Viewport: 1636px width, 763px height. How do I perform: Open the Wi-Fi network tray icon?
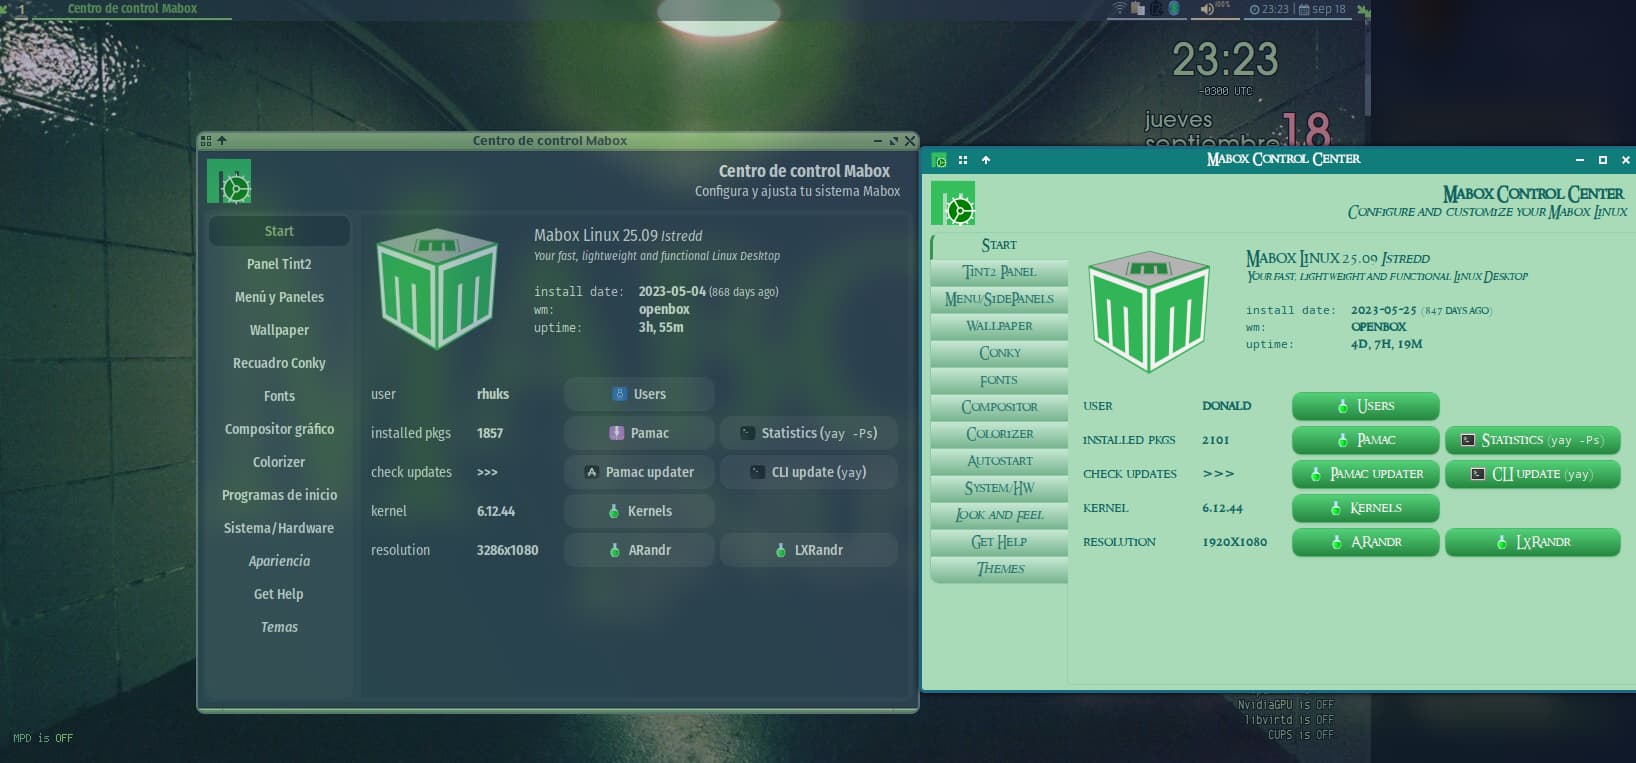click(x=1119, y=9)
